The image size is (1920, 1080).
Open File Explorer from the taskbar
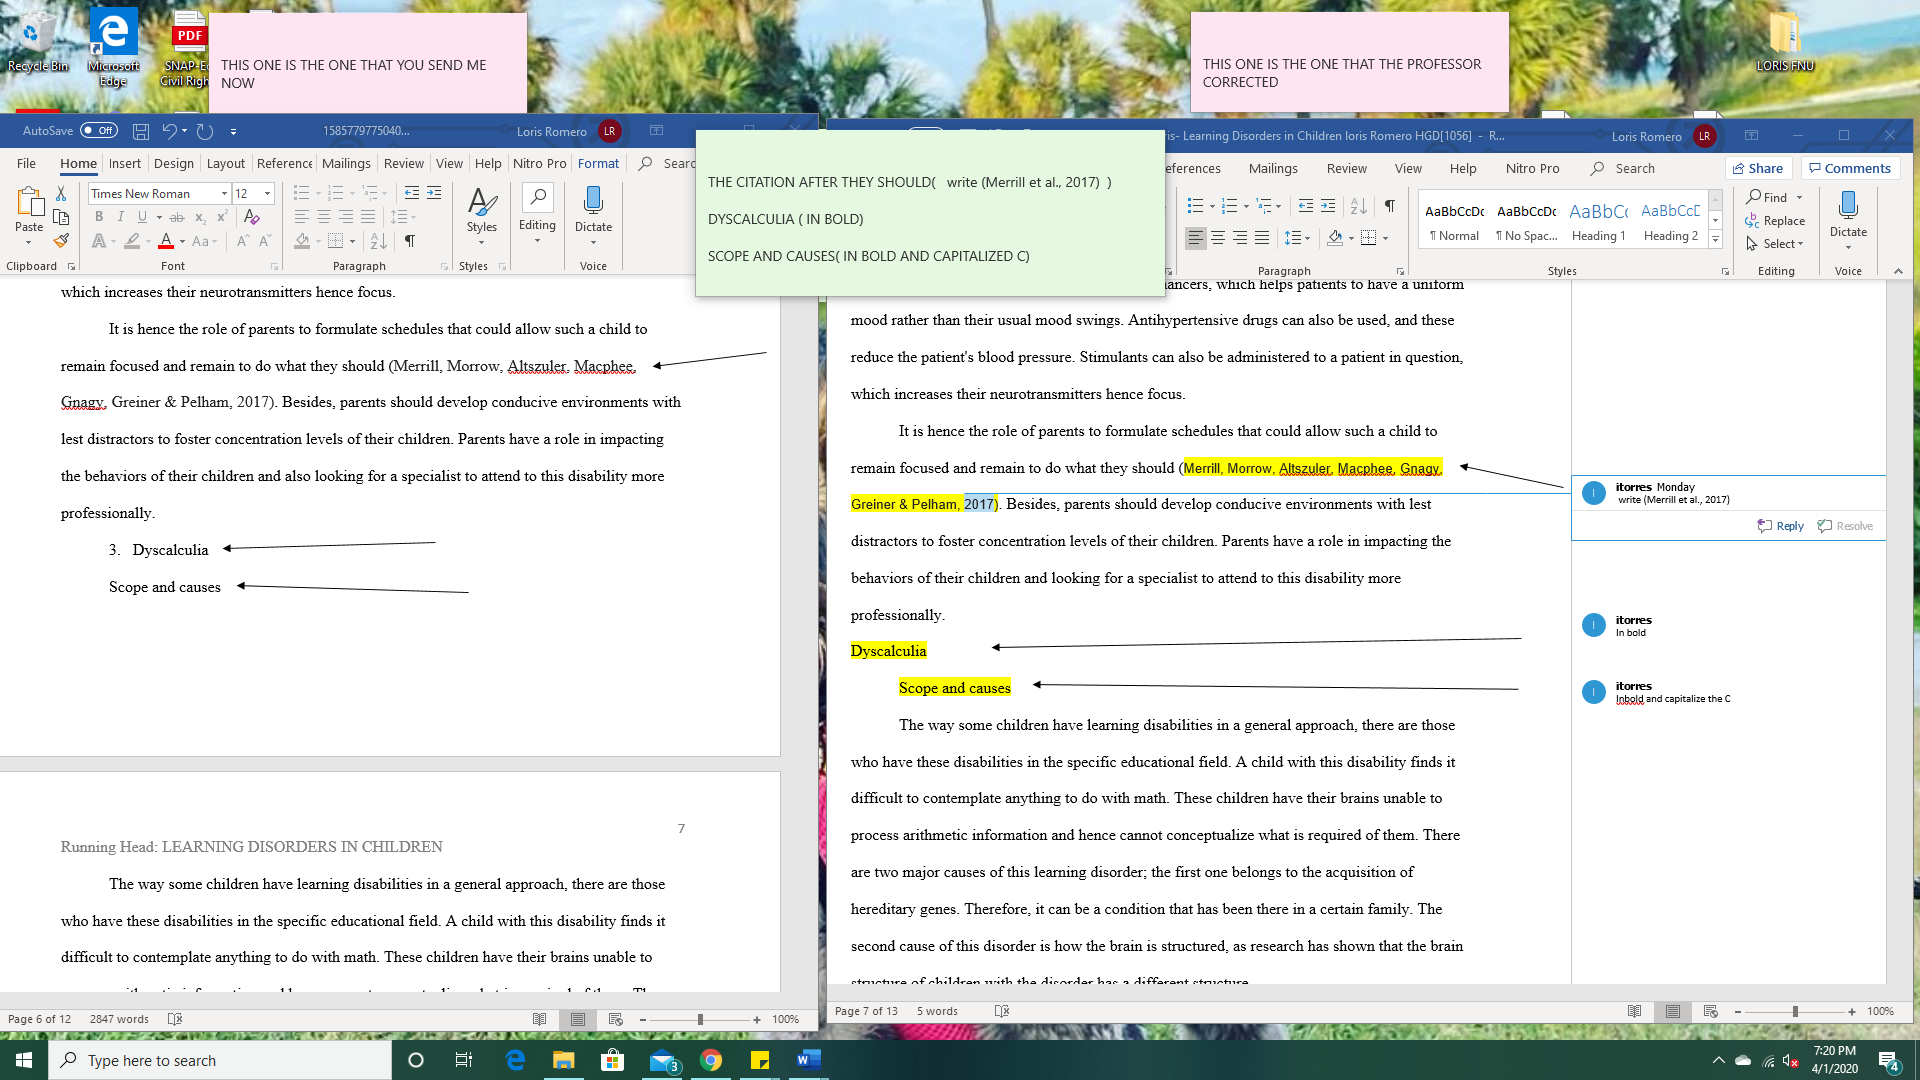564,1060
